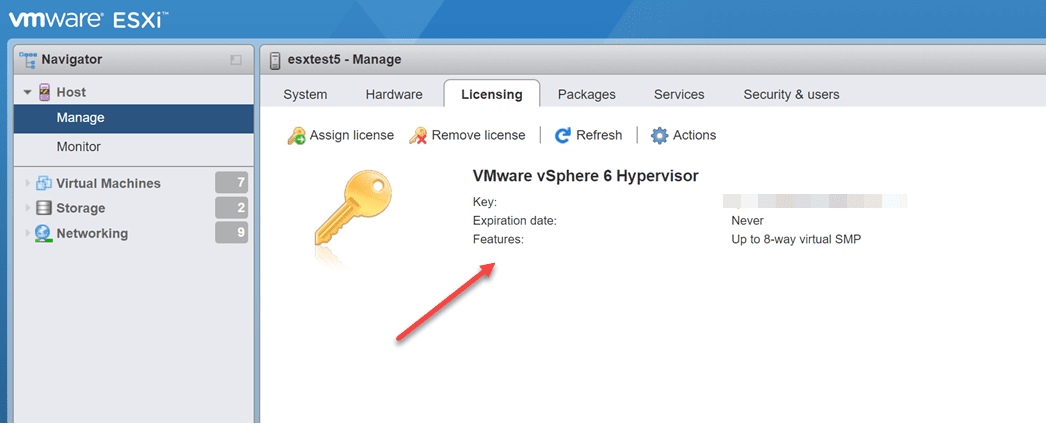Image resolution: width=1046 pixels, height=424 pixels.
Task: Click the Networking globe icon
Action: 43,233
